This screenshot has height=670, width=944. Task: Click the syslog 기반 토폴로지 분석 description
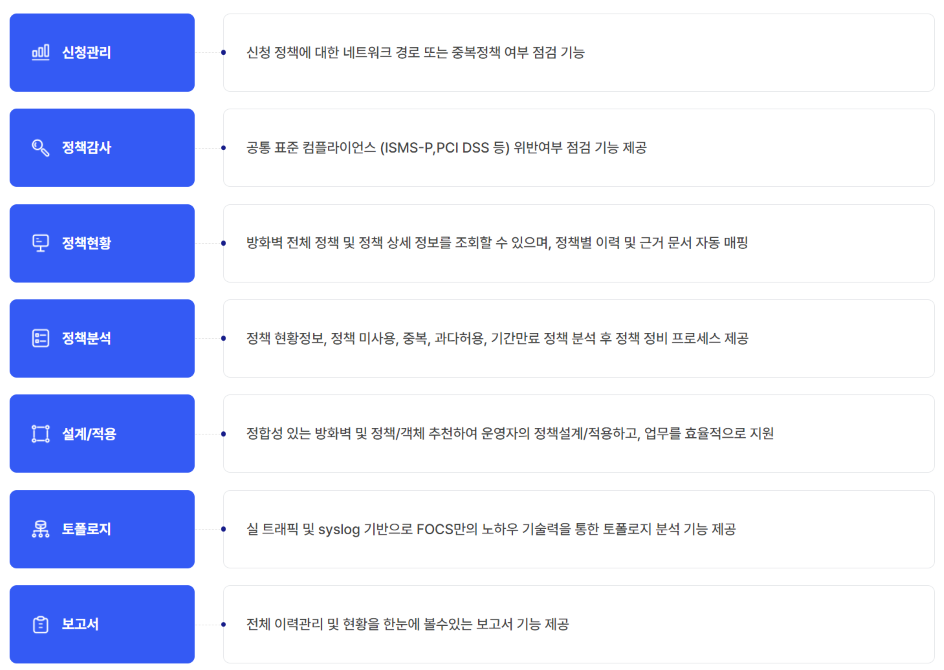coord(491,529)
